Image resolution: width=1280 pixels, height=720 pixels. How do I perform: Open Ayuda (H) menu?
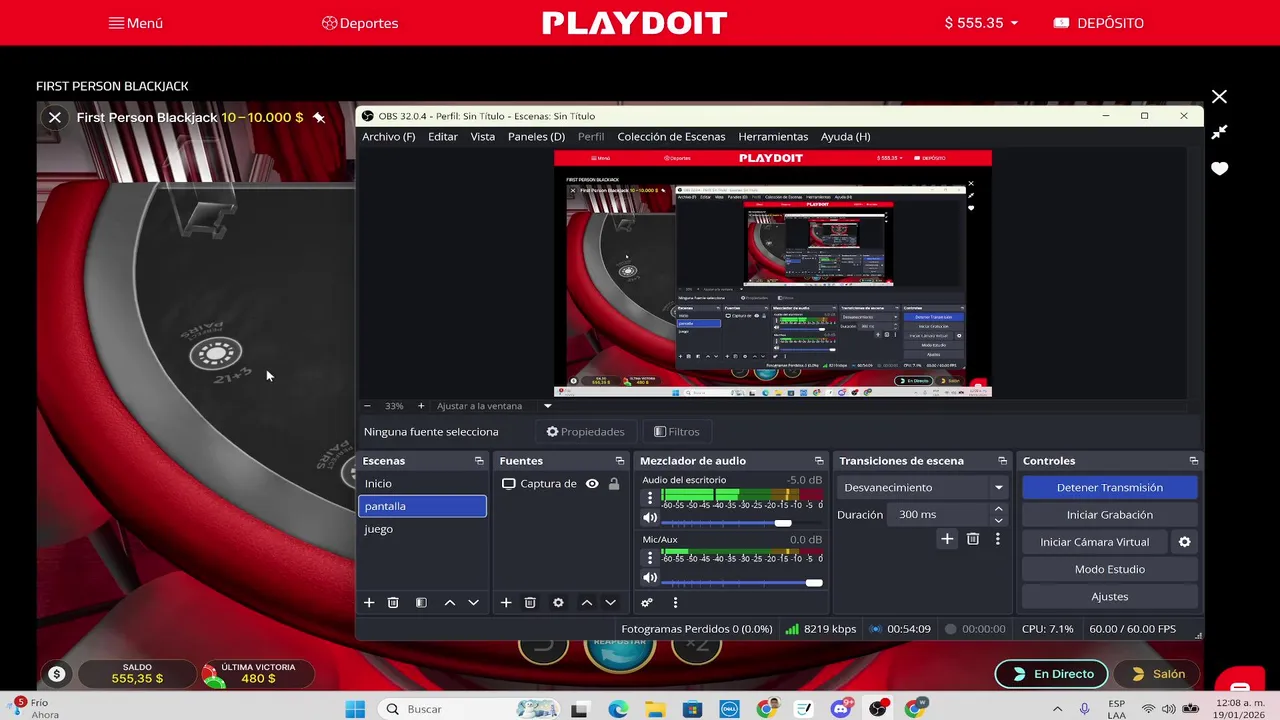coord(846,137)
